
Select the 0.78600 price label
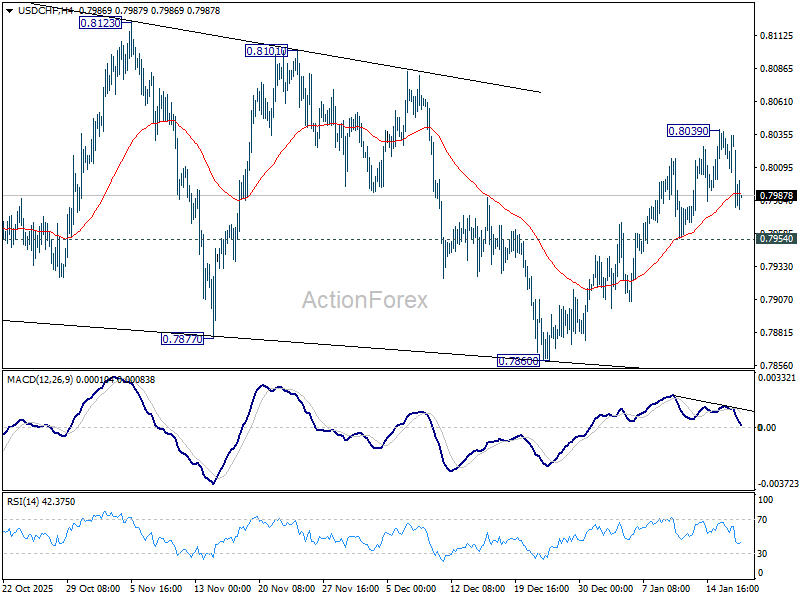(x=518, y=361)
